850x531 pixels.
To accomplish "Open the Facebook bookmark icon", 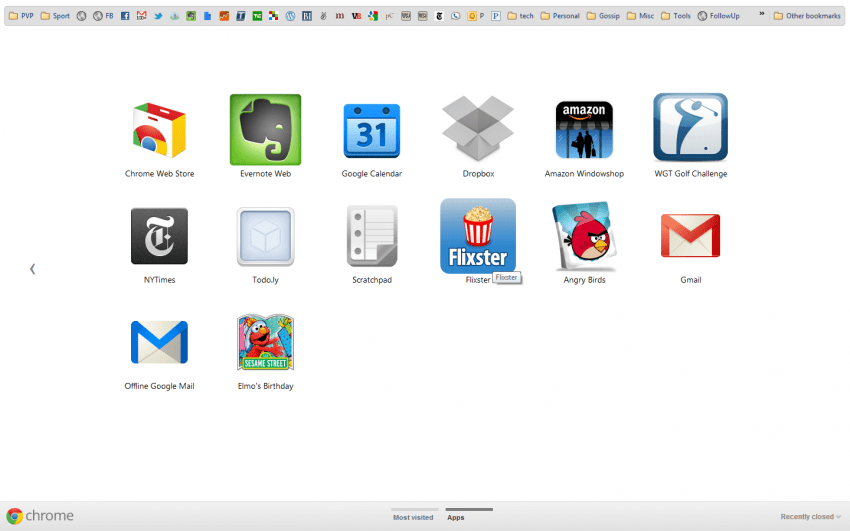I will click(125, 16).
